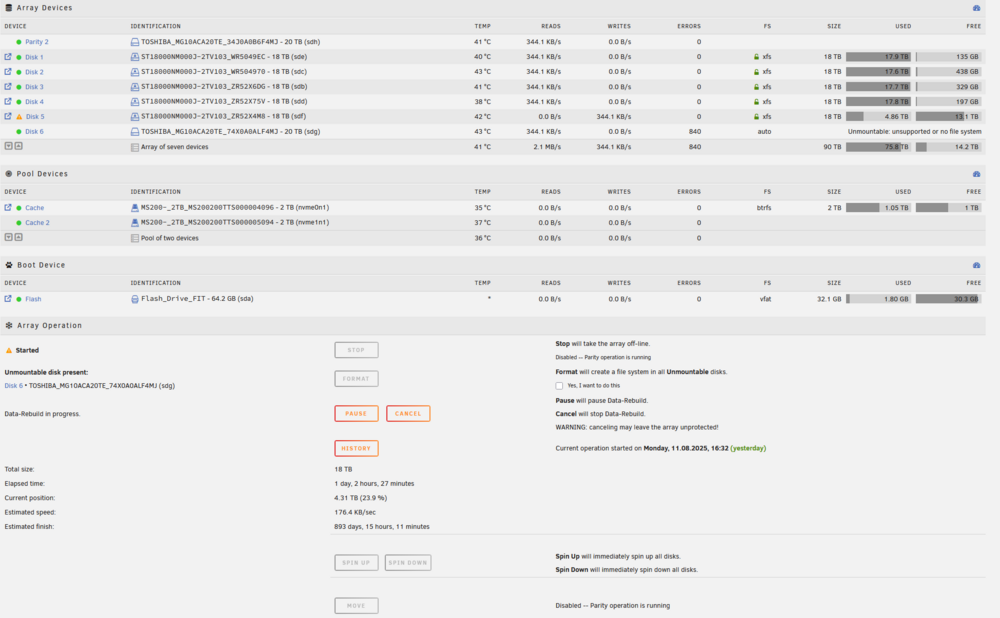1000x618 pixels.
Task: Click 'Unmountable: unsupported or no file system' text
Action: pos(915,132)
